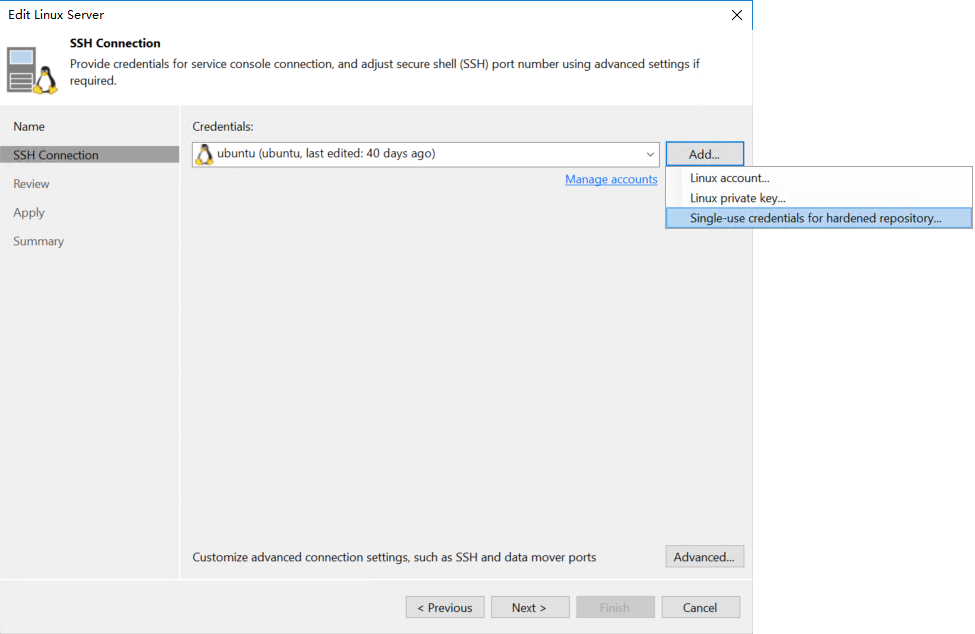
Task: Click the 'Customize advanced connection settings' text
Action: click(x=394, y=557)
